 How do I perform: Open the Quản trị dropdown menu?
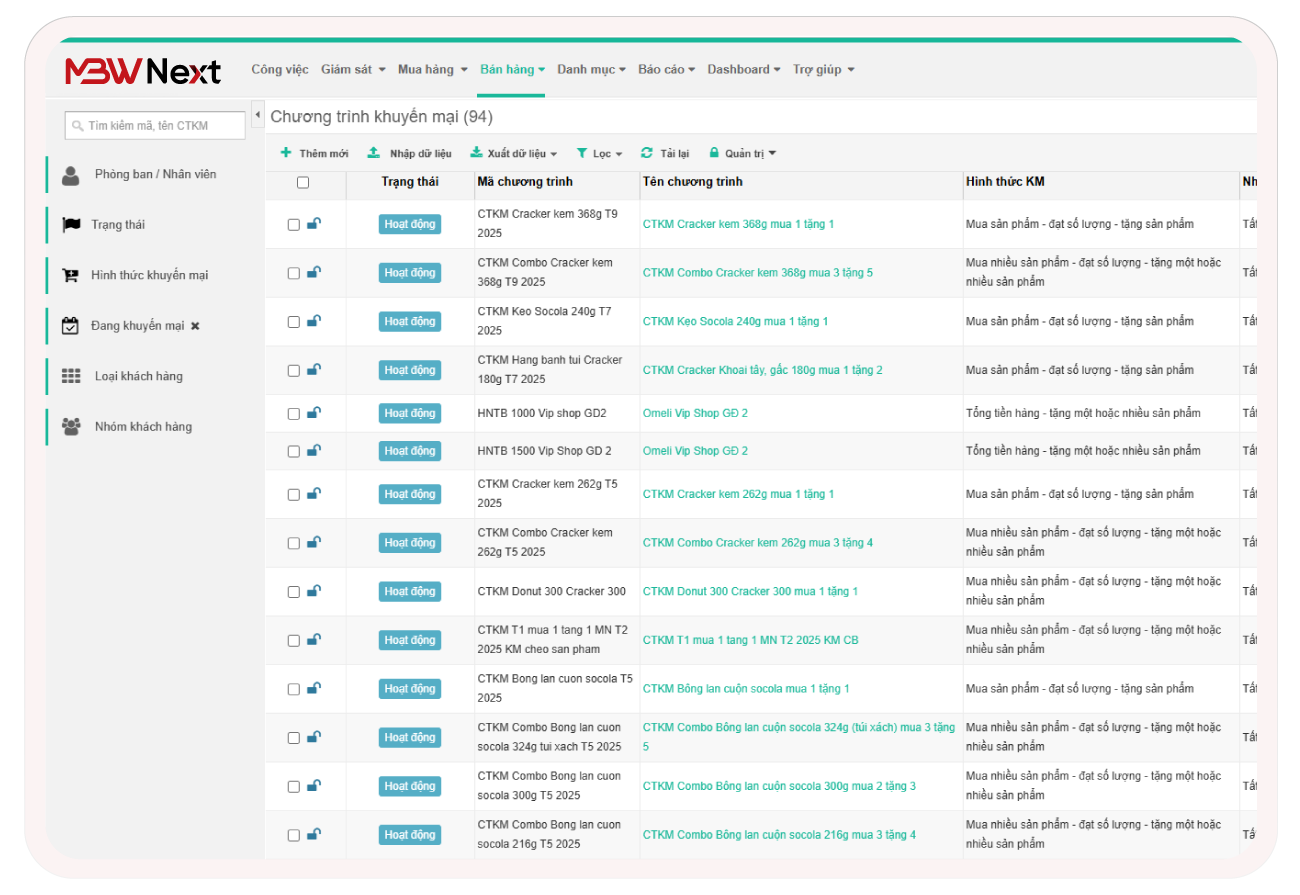tap(742, 154)
